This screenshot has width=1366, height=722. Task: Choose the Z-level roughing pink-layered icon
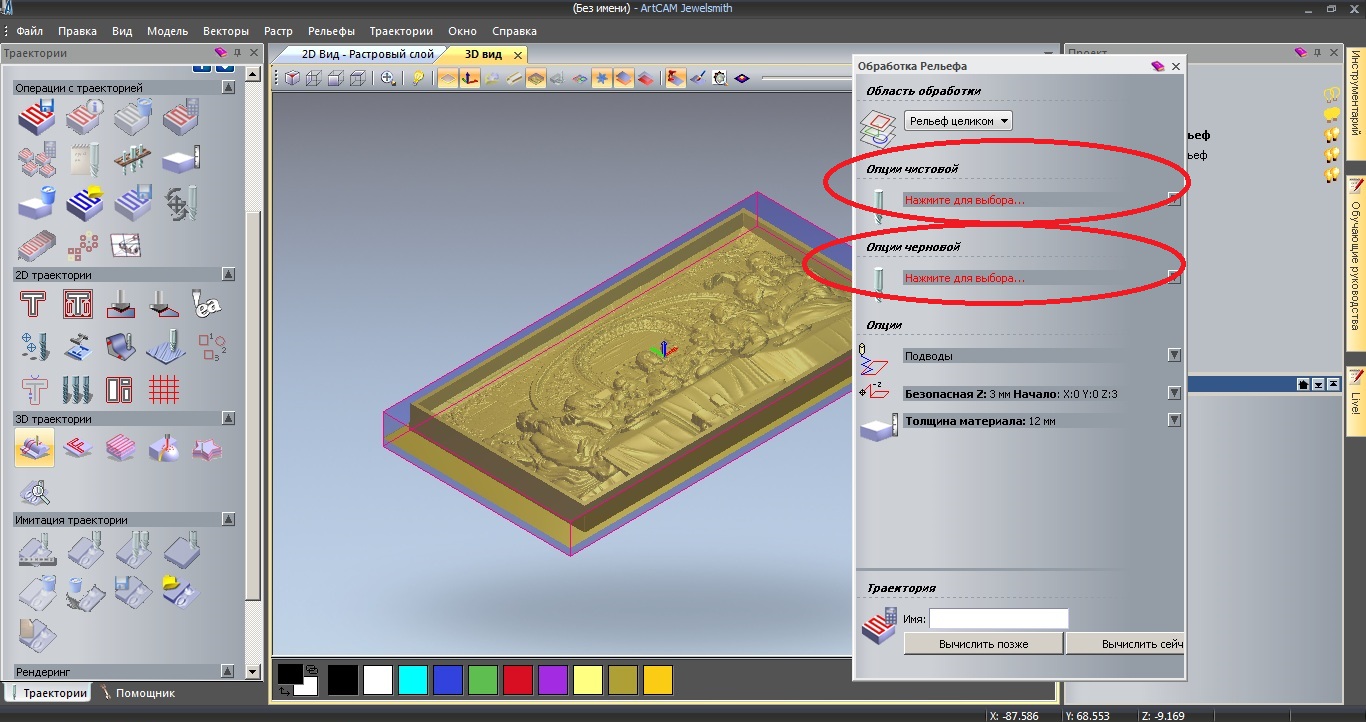point(121,448)
